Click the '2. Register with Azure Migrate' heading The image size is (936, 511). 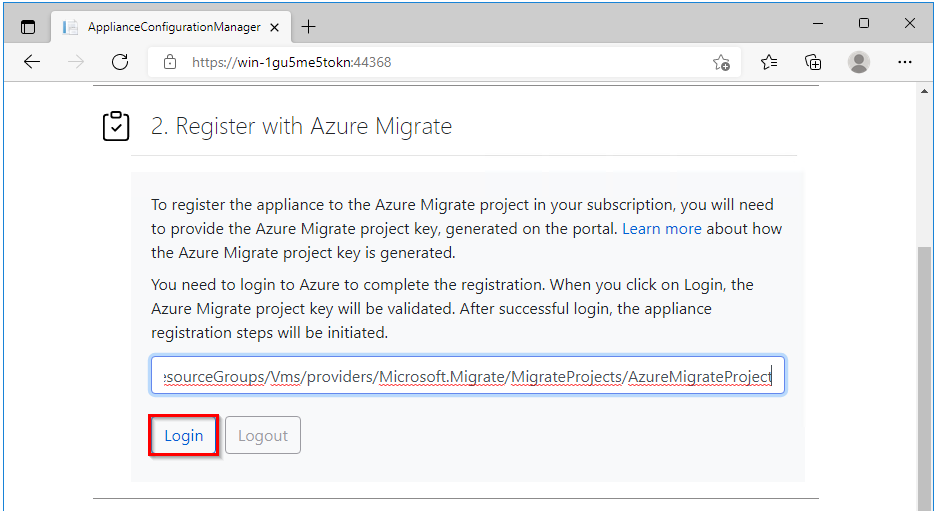click(301, 126)
